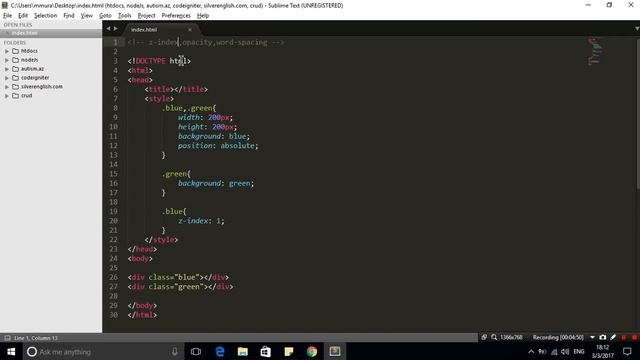Click the recorder magnifier zoom icon
The width and height of the screenshot is (640, 360).
tap(494, 338)
